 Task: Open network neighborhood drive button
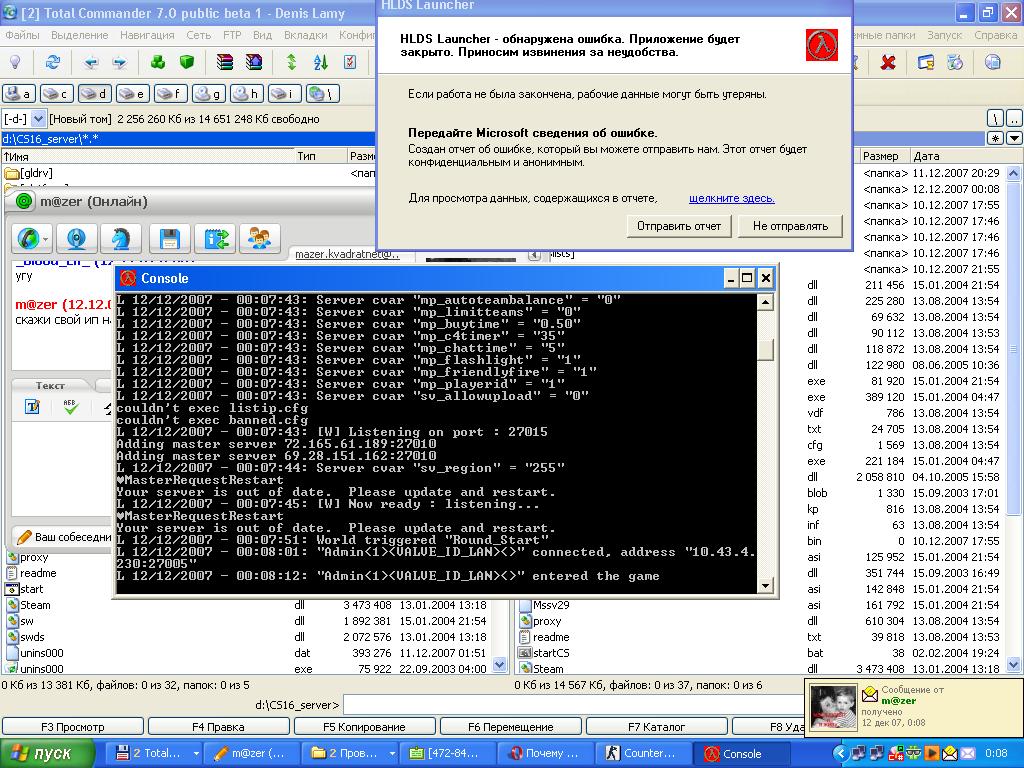click(x=323, y=94)
